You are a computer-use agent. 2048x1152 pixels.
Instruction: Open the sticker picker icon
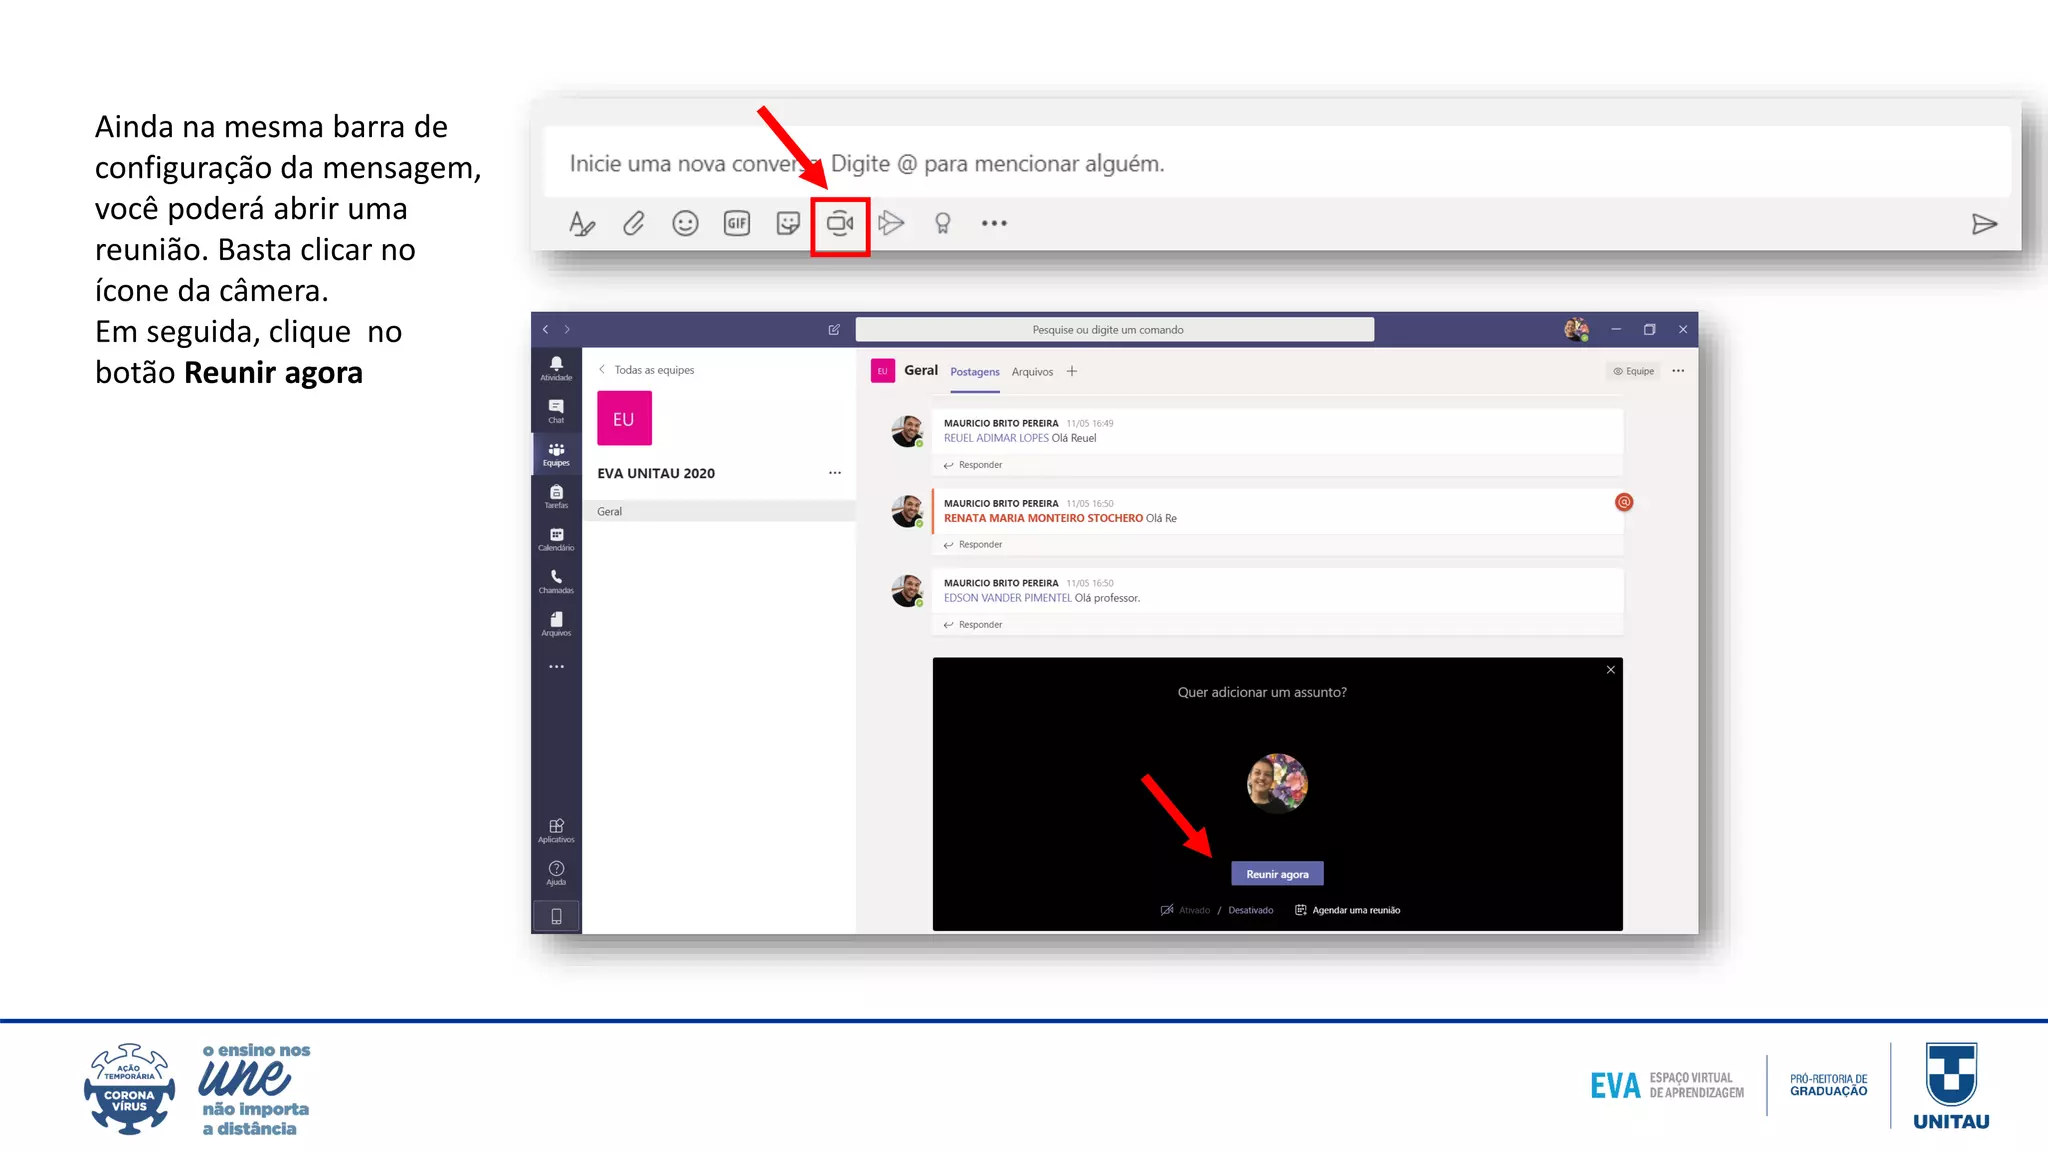[x=788, y=224]
